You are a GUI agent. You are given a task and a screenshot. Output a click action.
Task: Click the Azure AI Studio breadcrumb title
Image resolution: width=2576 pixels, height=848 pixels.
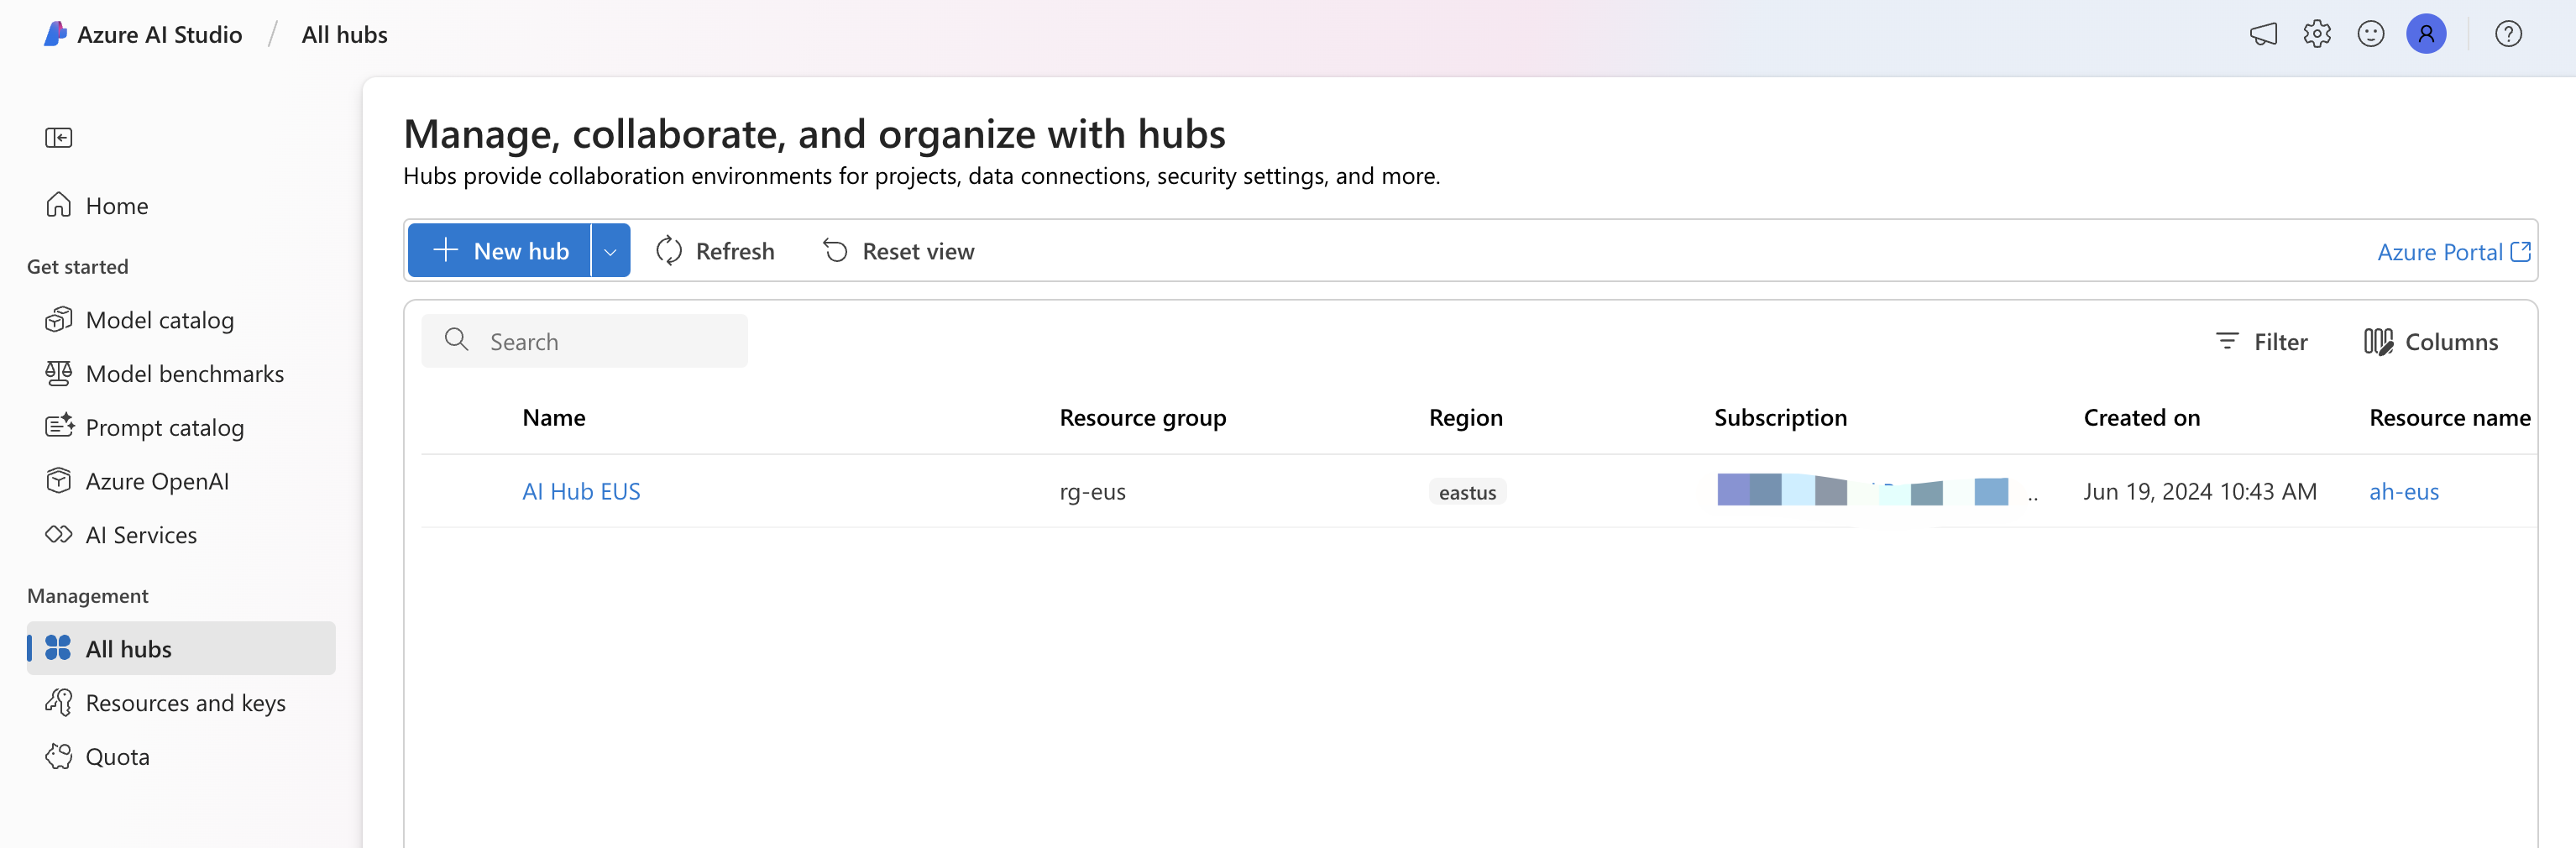click(x=159, y=34)
